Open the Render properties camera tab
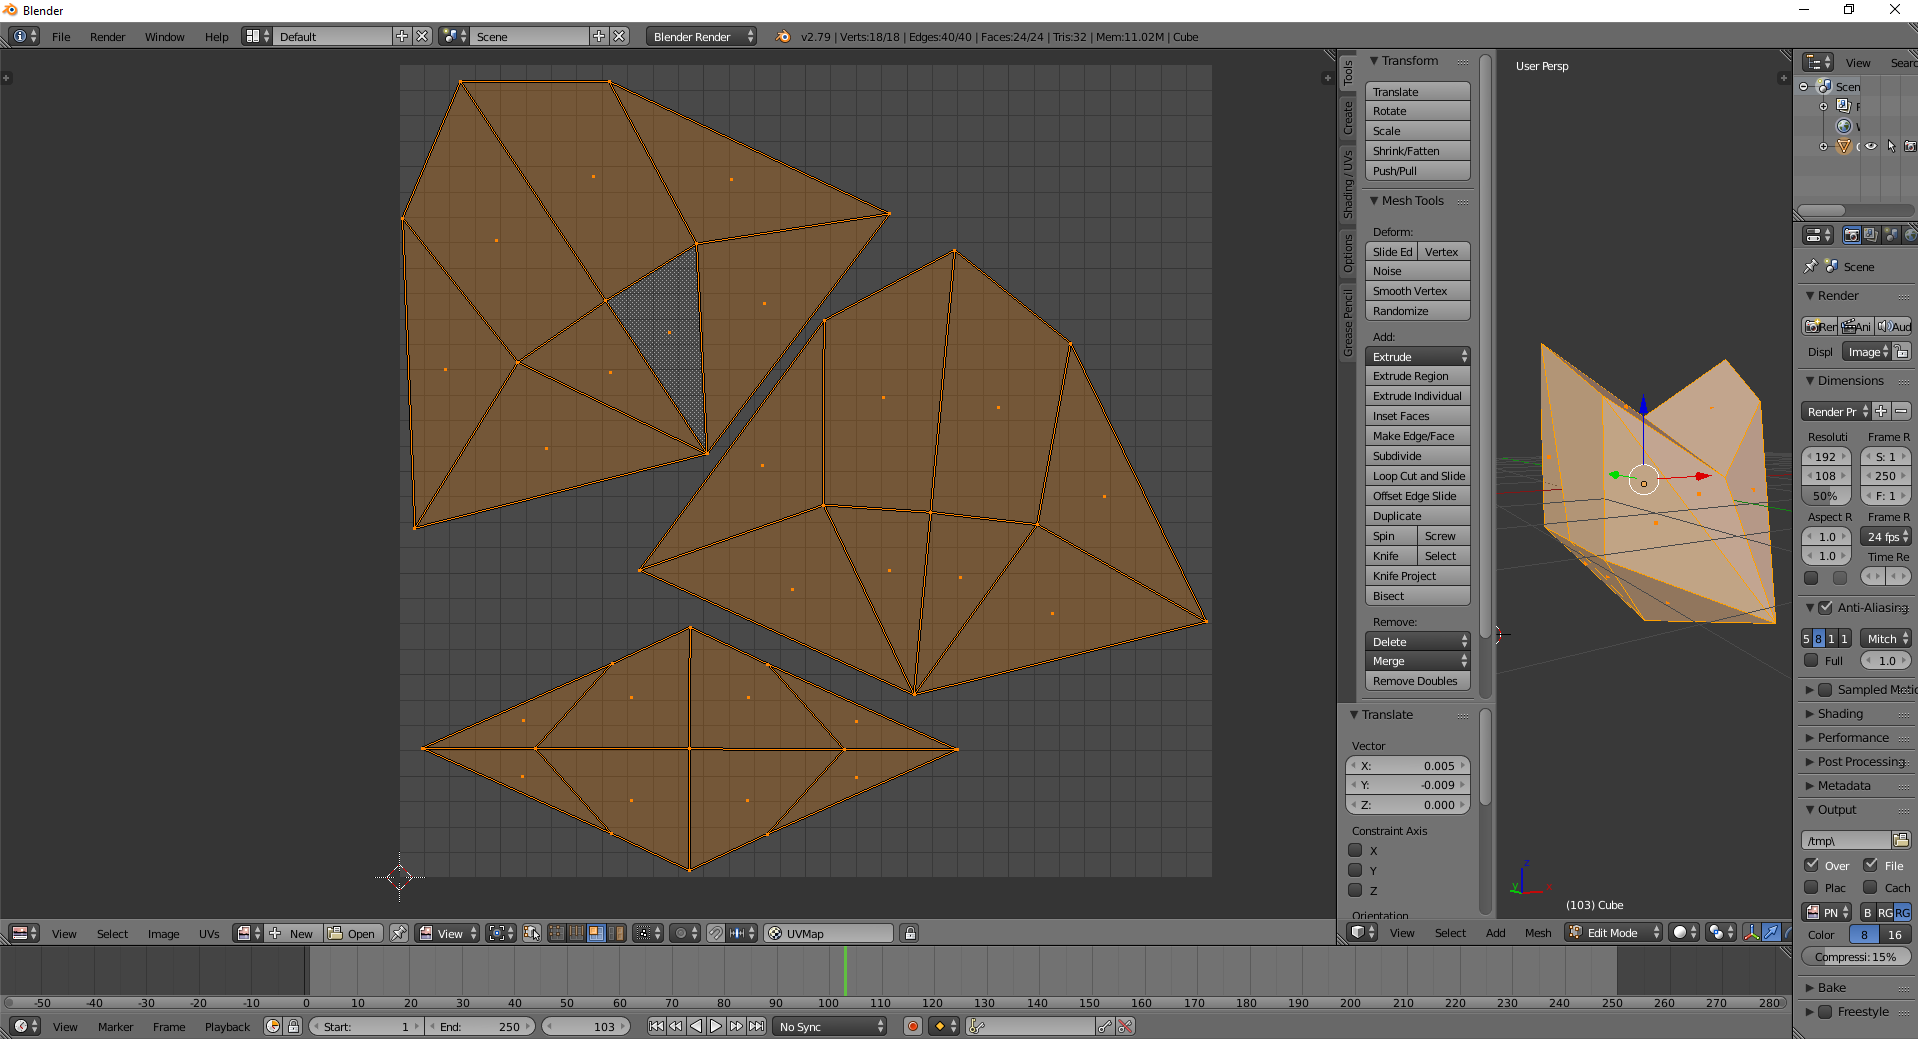1918x1039 pixels. tap(1852, 234)
